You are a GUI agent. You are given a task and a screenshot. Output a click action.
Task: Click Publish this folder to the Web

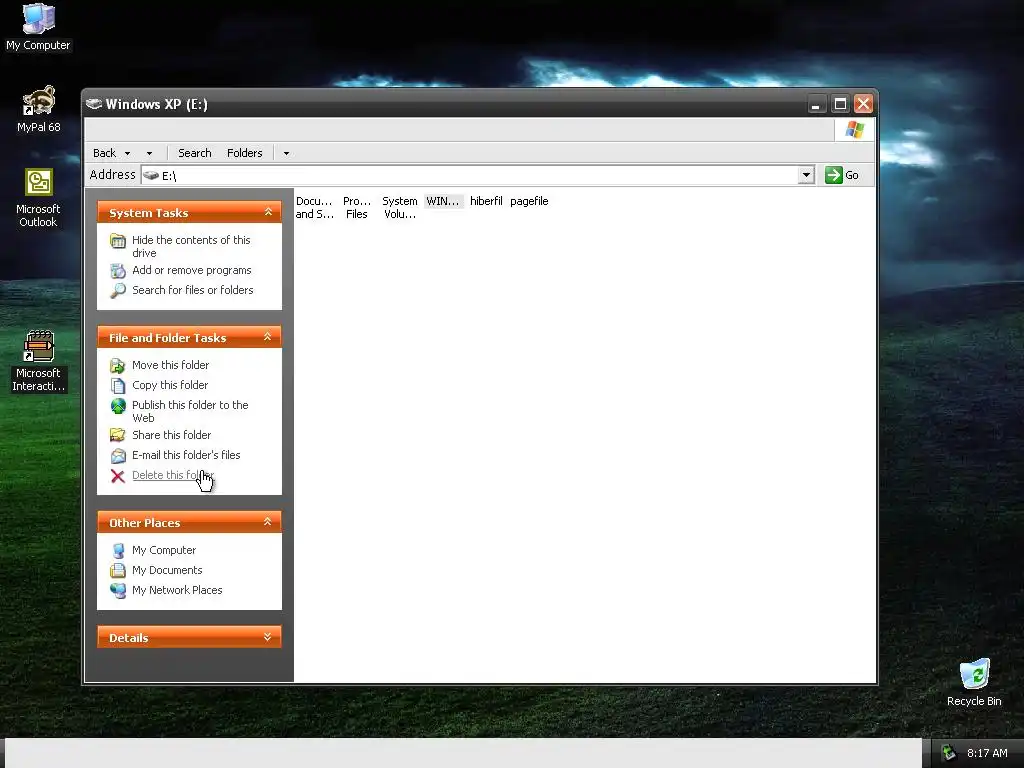click(190, 411)
